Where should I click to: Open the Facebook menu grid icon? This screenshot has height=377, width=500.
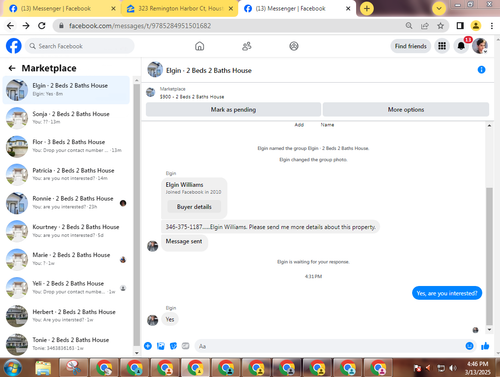coord(442,46)
